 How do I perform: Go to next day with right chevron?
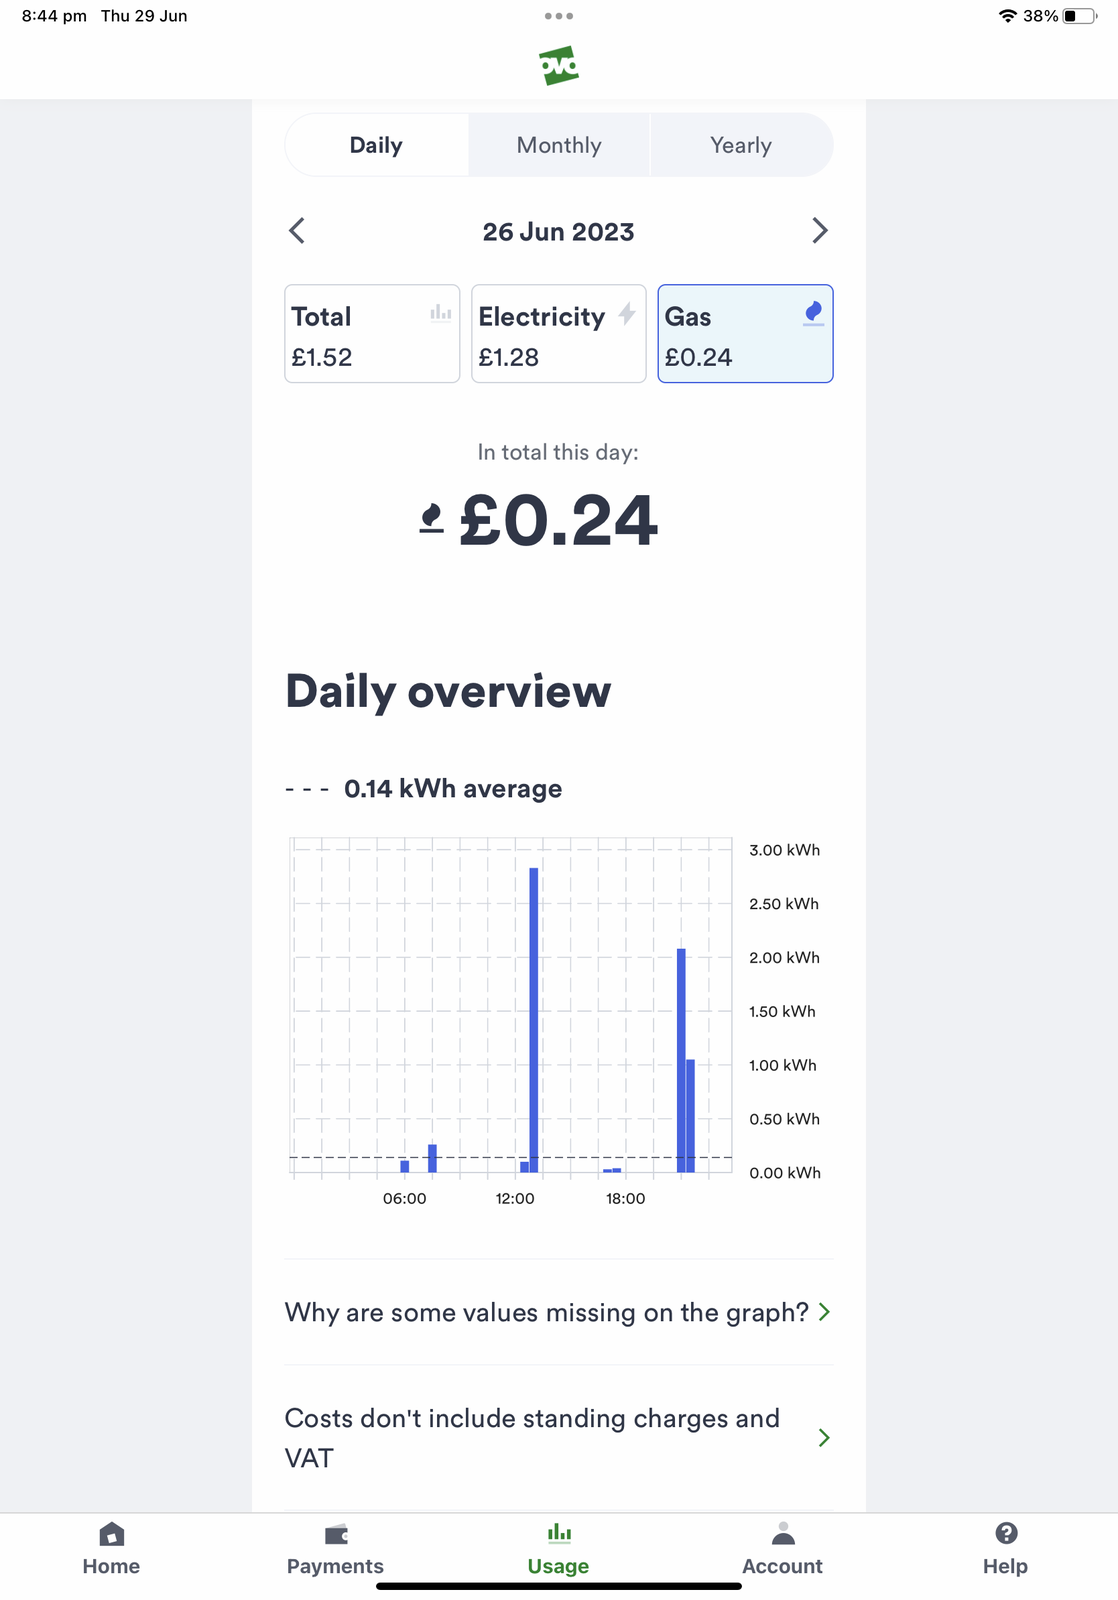click(x=820, y=231)
